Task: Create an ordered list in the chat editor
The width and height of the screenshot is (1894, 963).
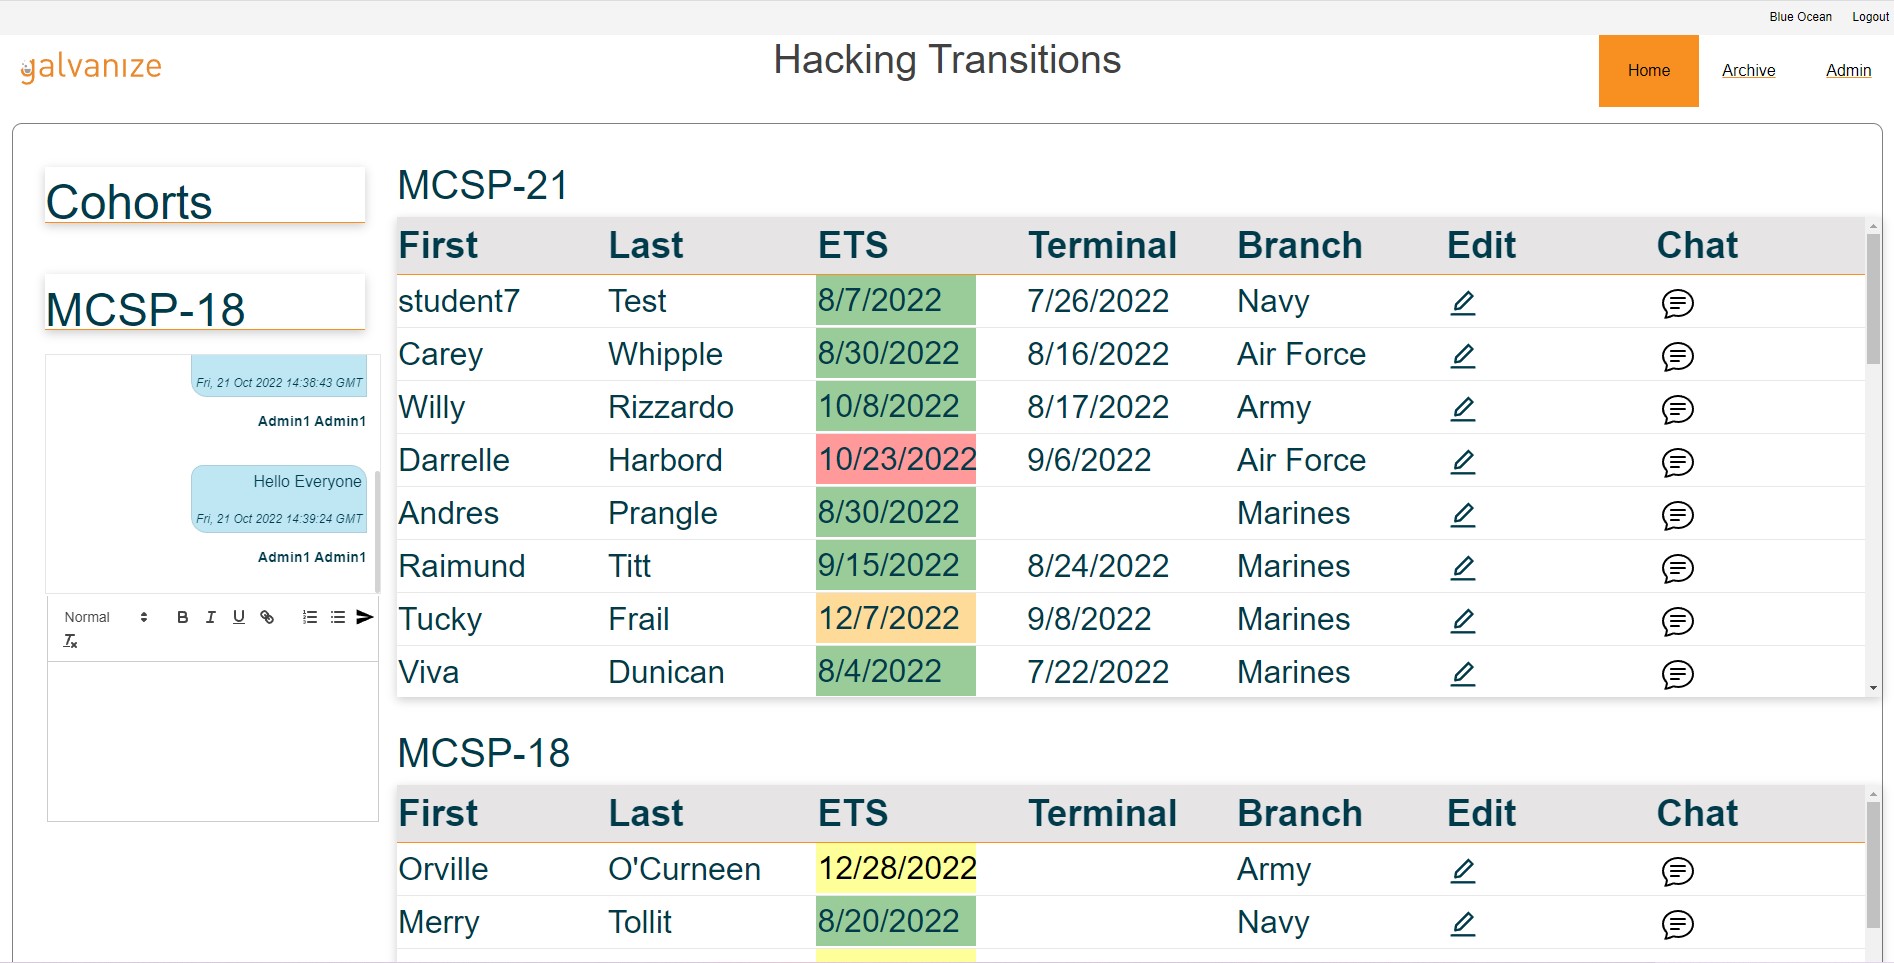Action: pyautogui.click(x=308, y=617)
